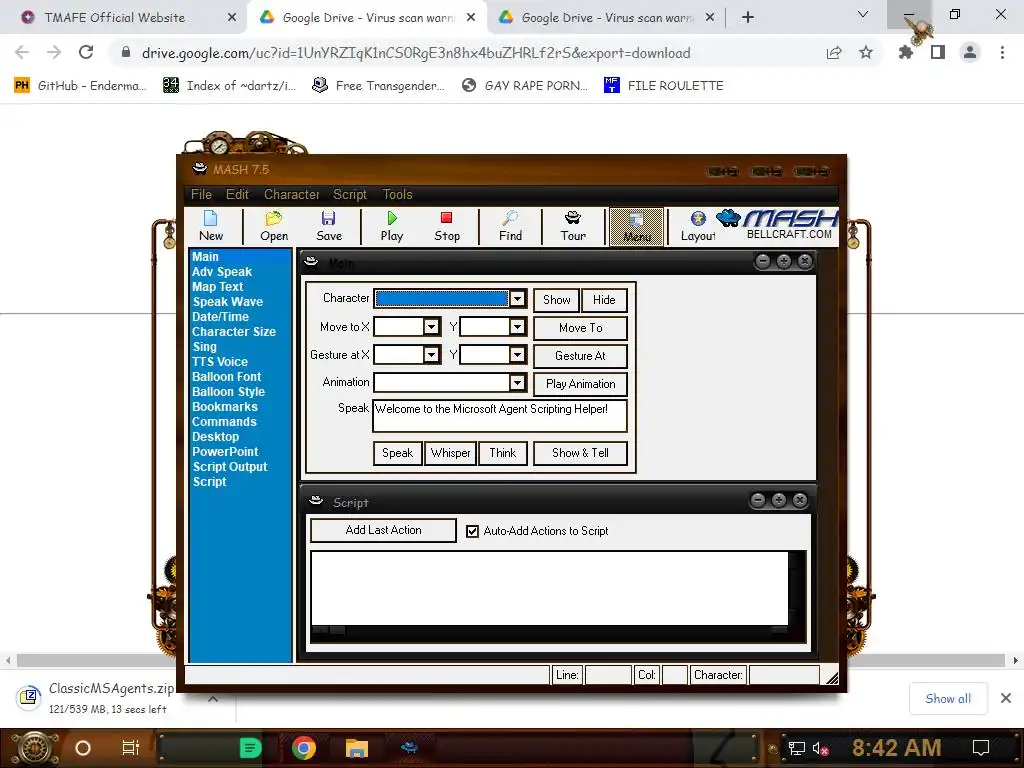
Task: Start the script with the green Play icon
Action: point(392,226)
